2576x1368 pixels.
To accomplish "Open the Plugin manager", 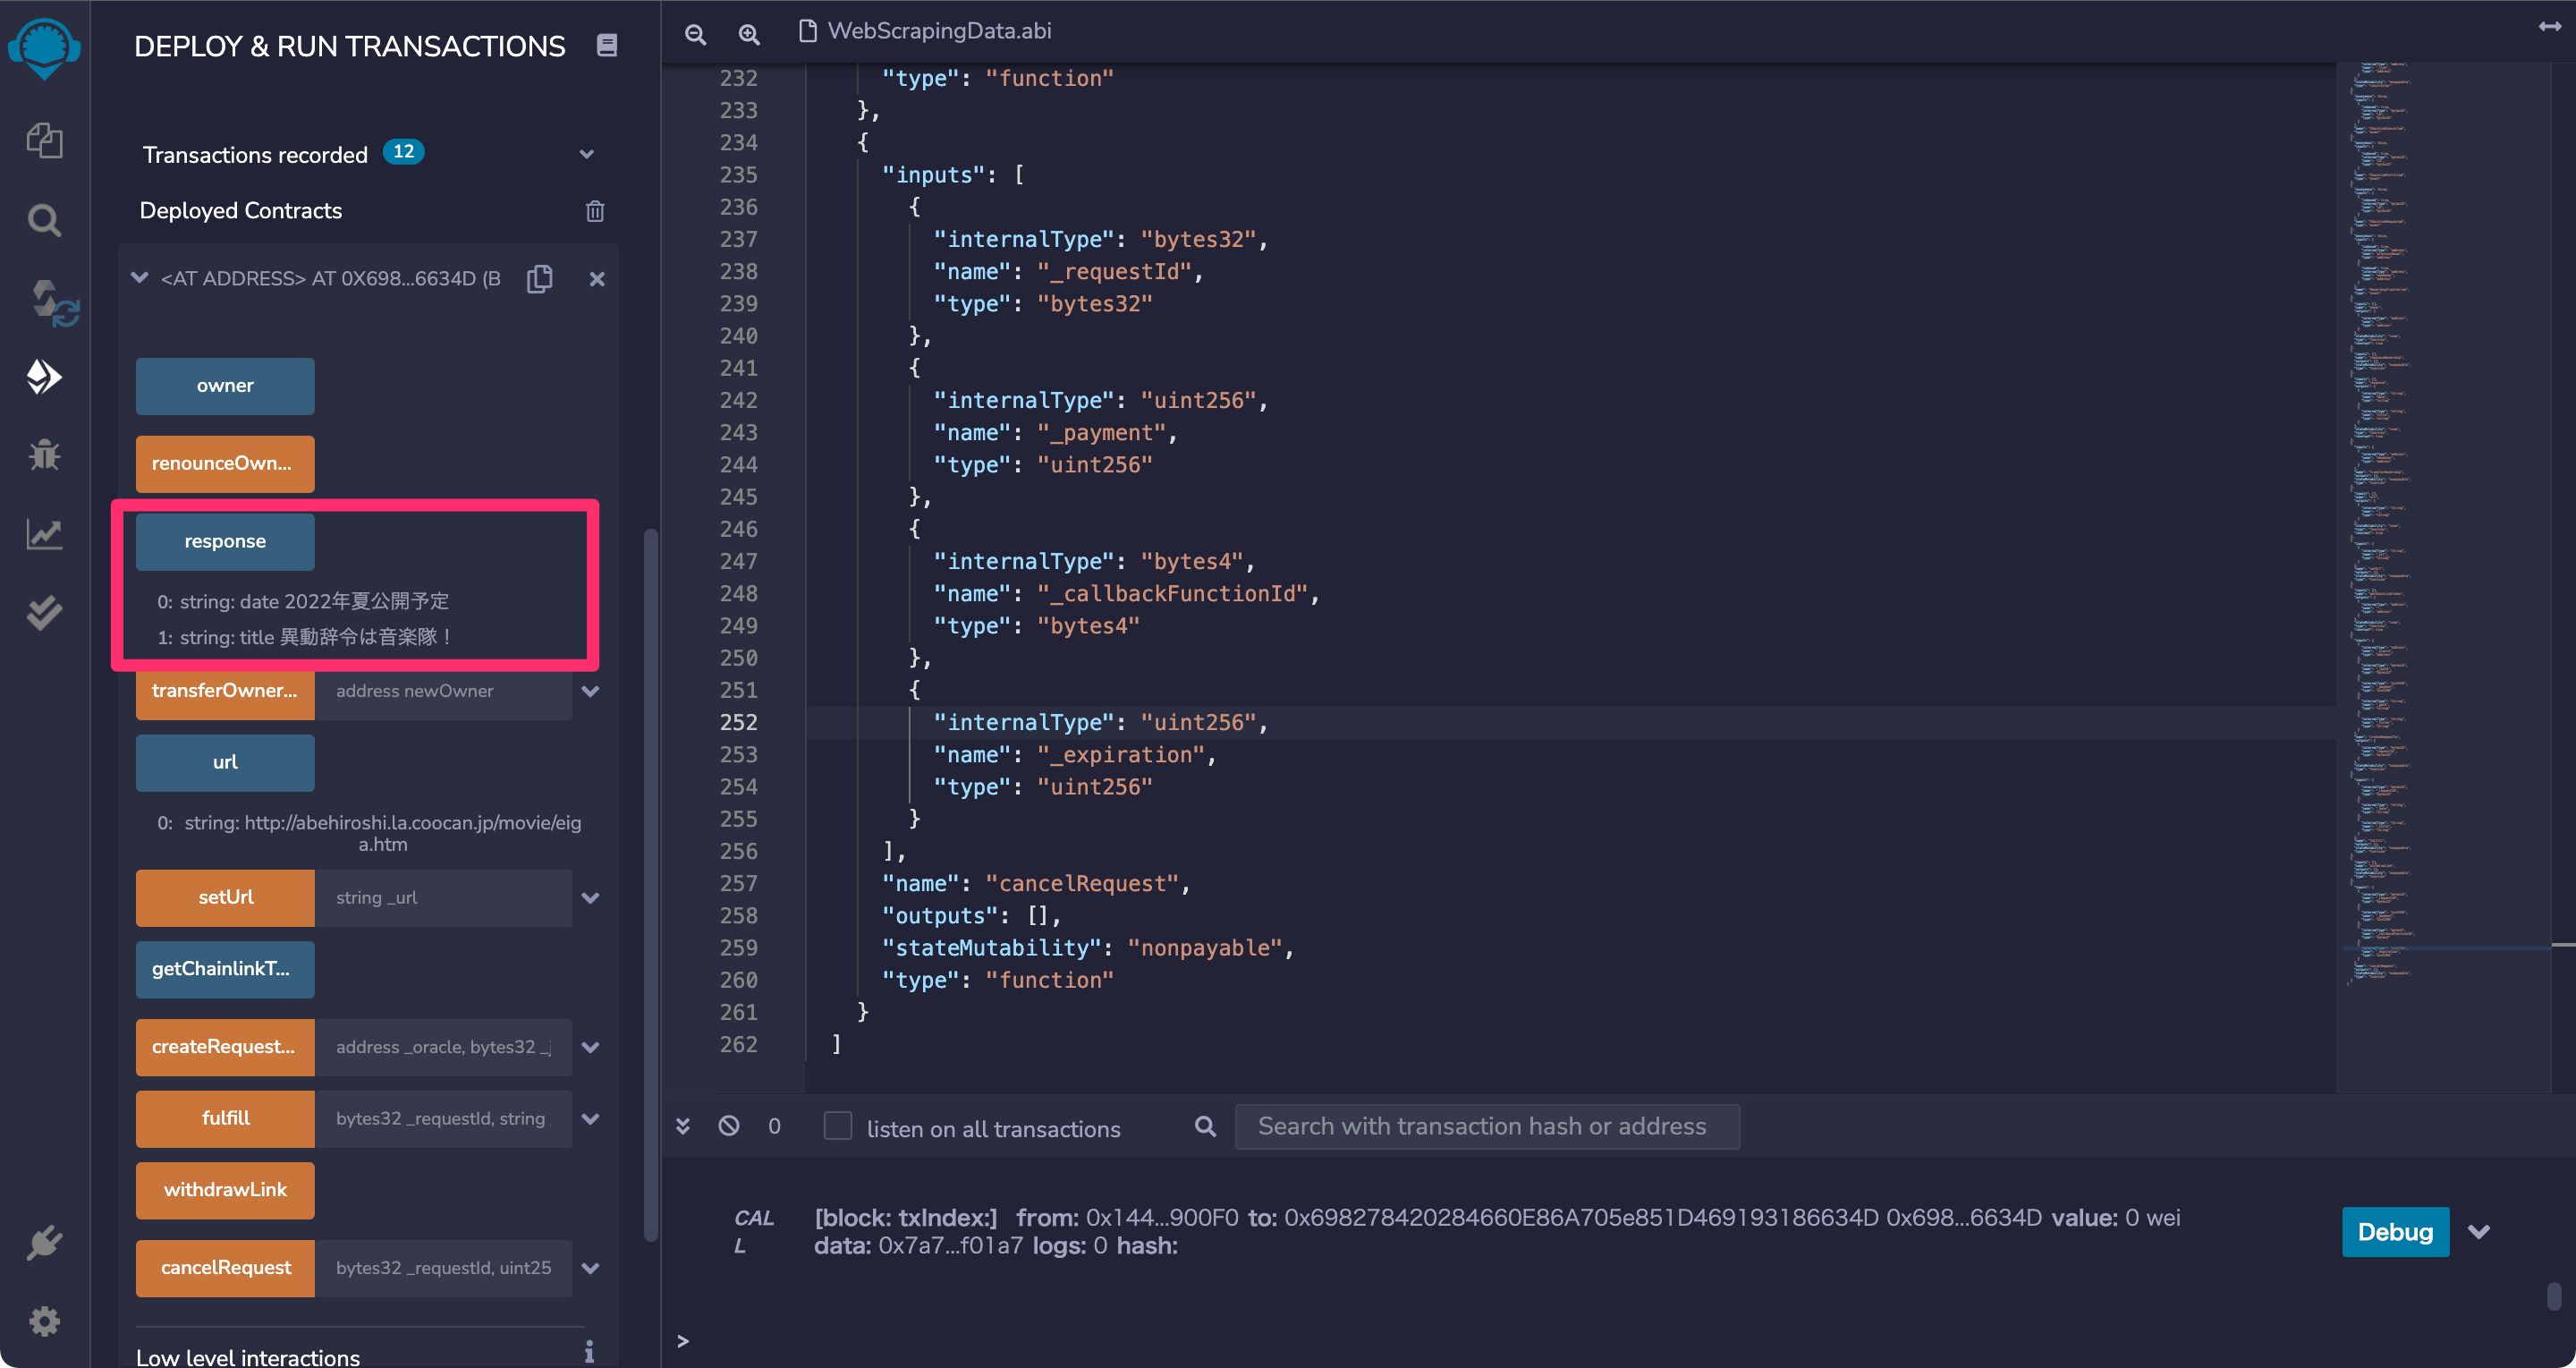I will 44,1242.
